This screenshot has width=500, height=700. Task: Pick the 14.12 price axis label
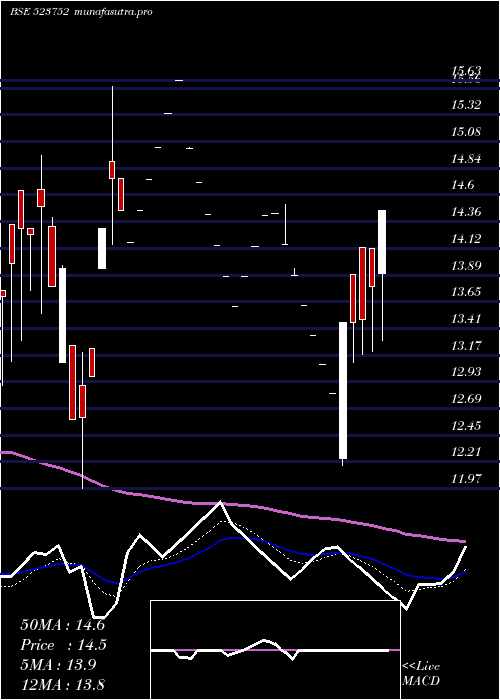click(466, 238)
